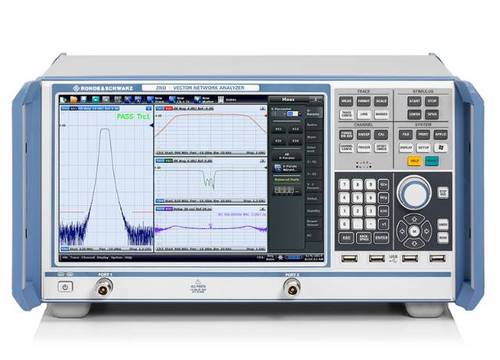Push the MARKER key
This screenshot has width=500, height=360.
pyautogui.click(x=381, y=115)
